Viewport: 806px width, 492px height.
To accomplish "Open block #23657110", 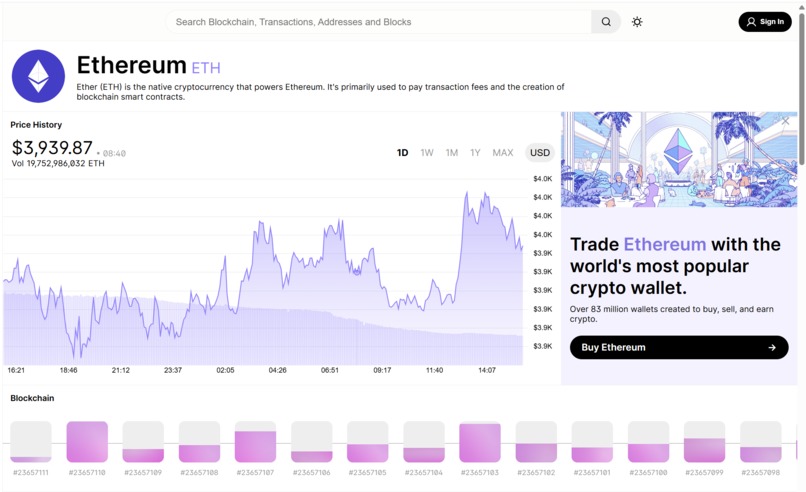I will (x=87, y=442).
